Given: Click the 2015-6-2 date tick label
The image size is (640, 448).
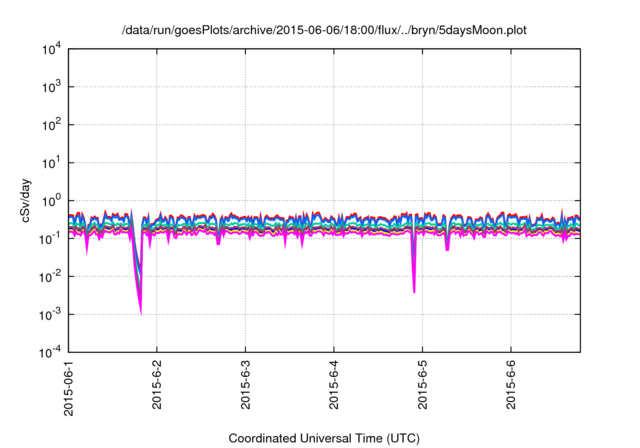Looking at the screenshot, I should (157, 384).
